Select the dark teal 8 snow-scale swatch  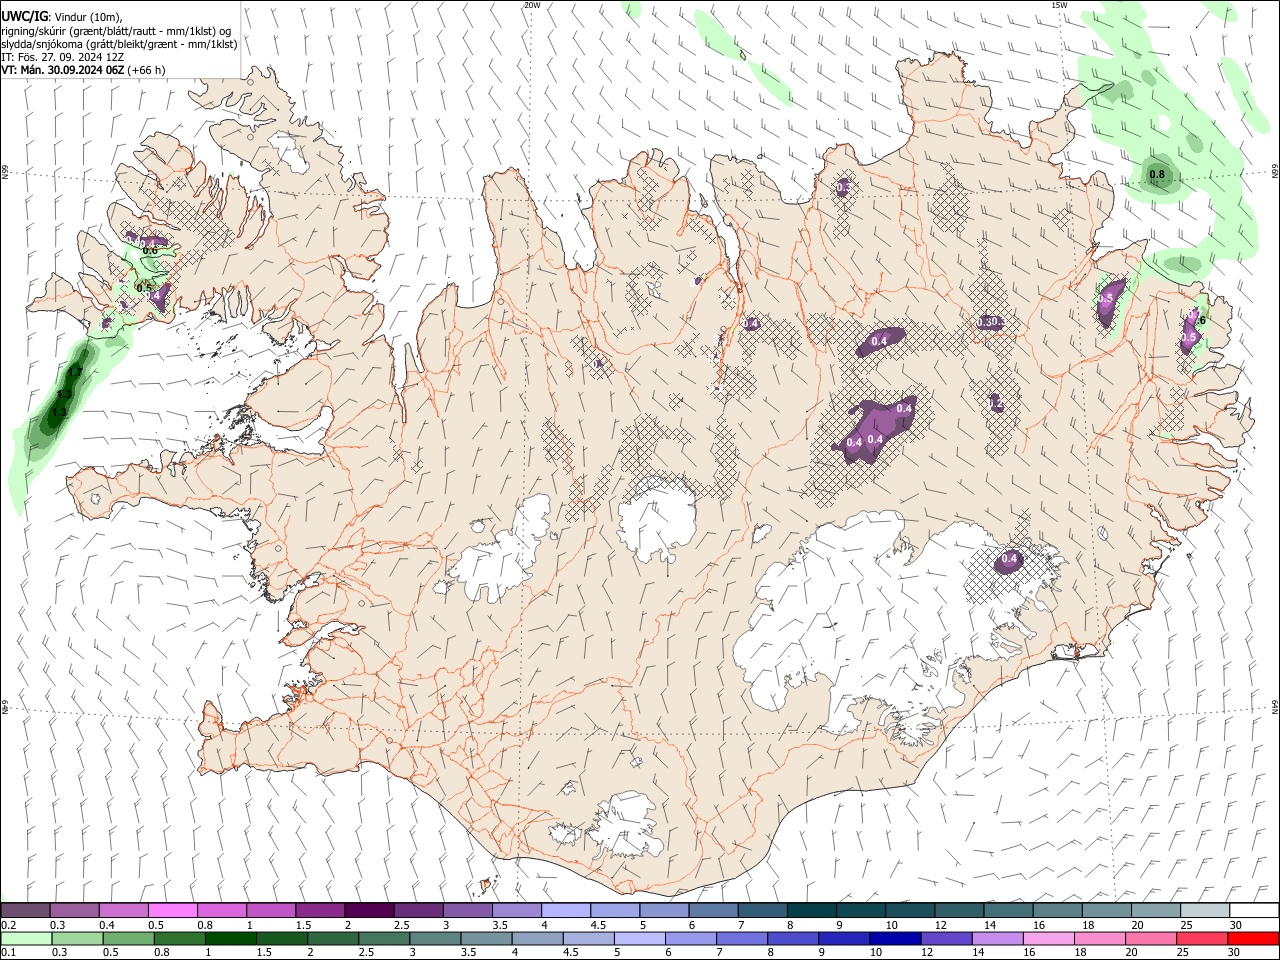[x=812, y=911]
